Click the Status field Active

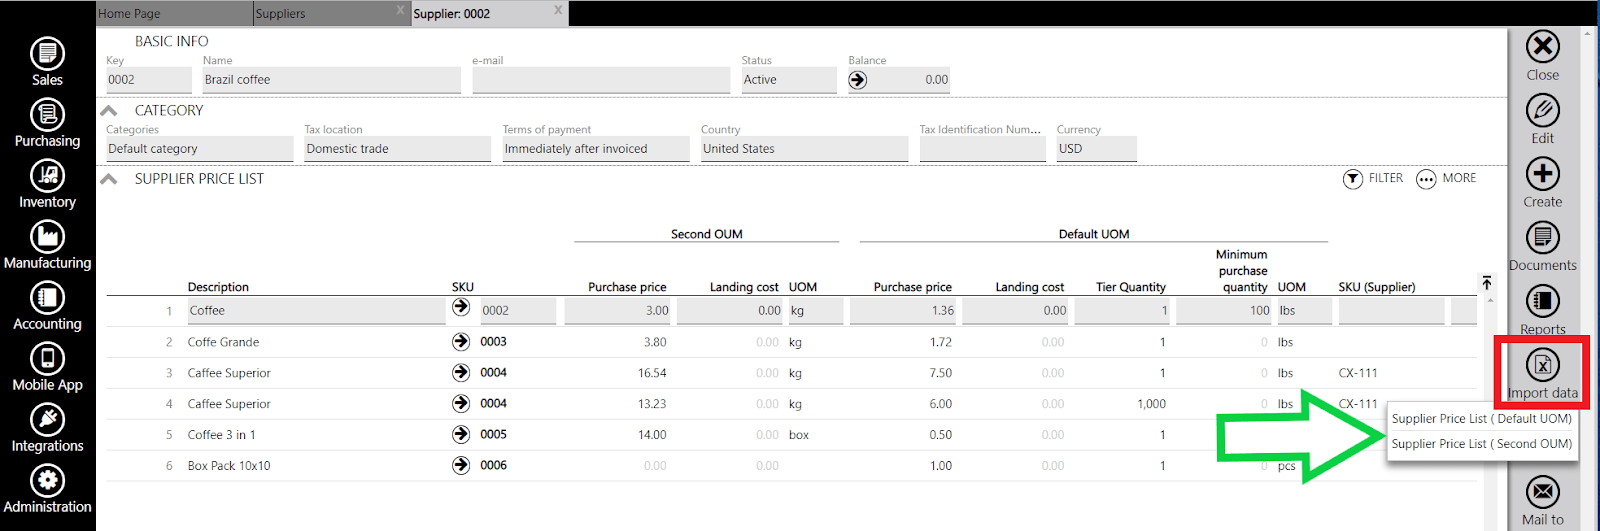[x=788, y=80]
